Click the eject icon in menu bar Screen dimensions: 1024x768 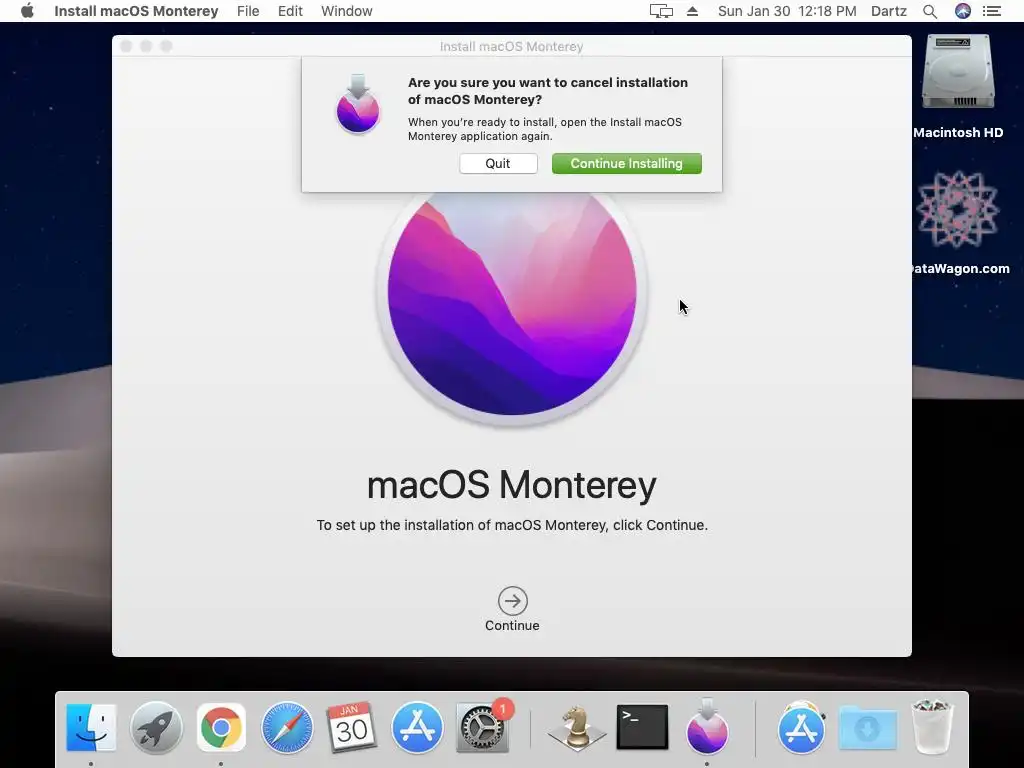point(692,11)
